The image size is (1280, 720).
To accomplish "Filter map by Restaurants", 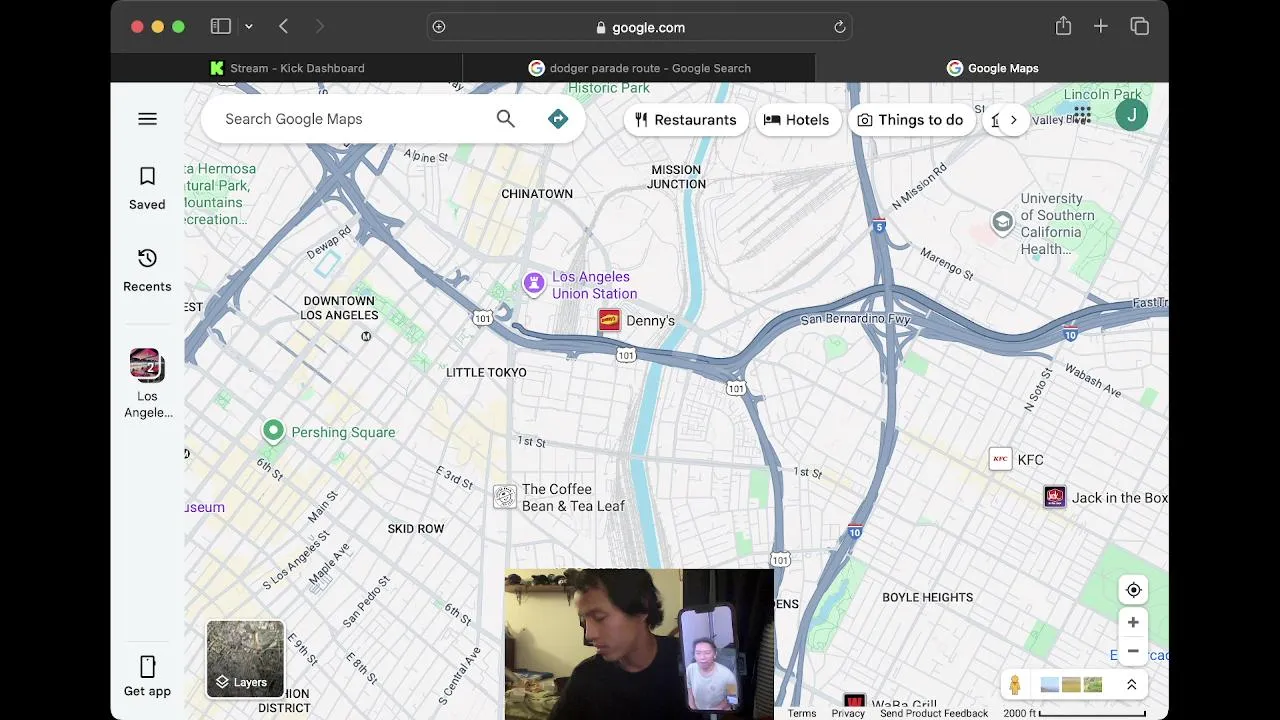I will [x=686, y=120].
